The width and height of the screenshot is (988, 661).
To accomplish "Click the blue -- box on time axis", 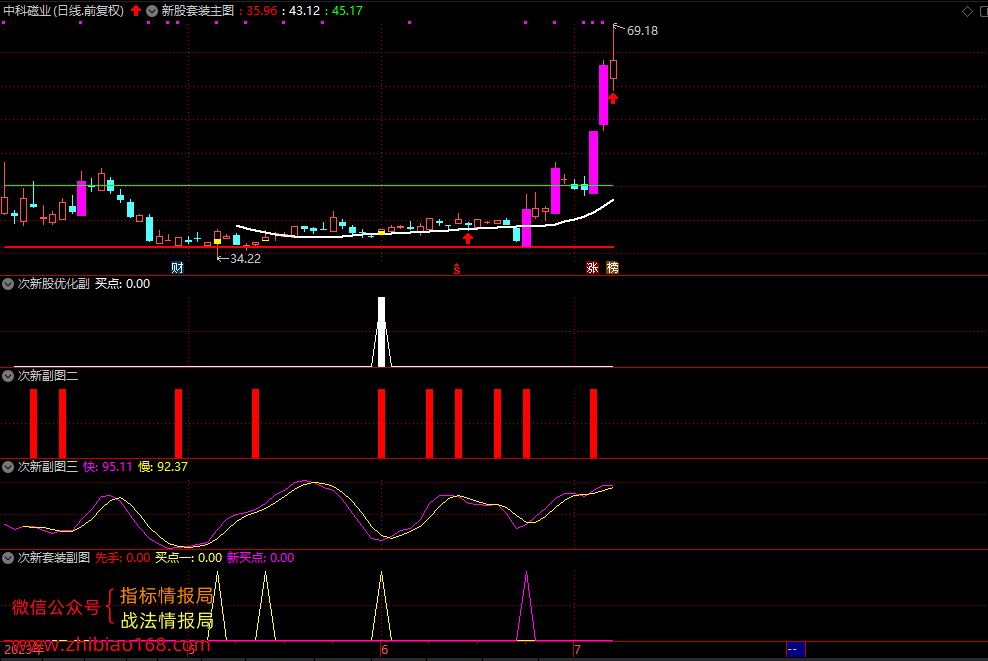I will pos(795,649).
